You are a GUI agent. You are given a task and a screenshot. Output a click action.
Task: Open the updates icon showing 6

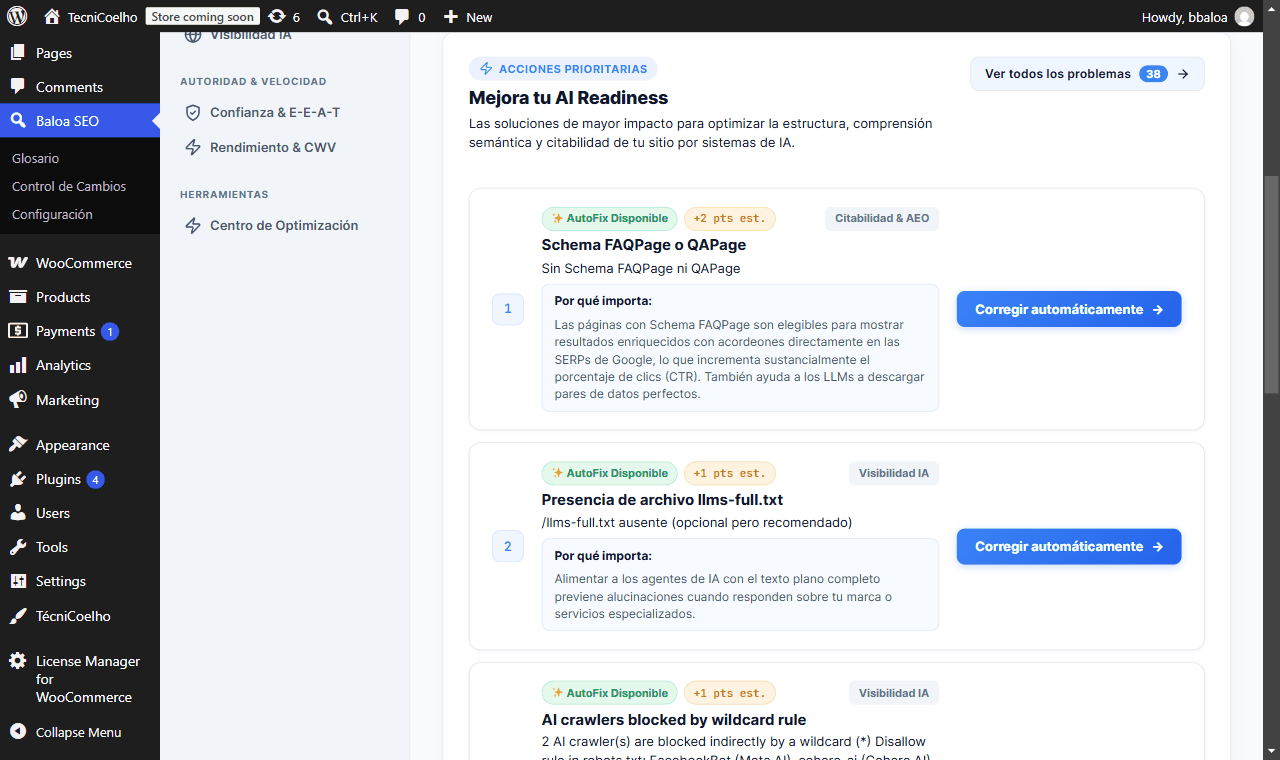pos(277,16)
